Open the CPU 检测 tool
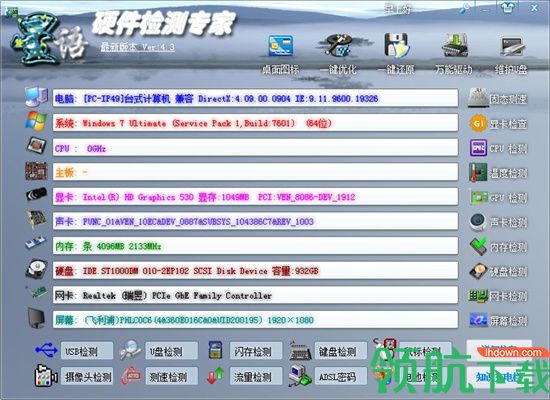 point(498,148)
